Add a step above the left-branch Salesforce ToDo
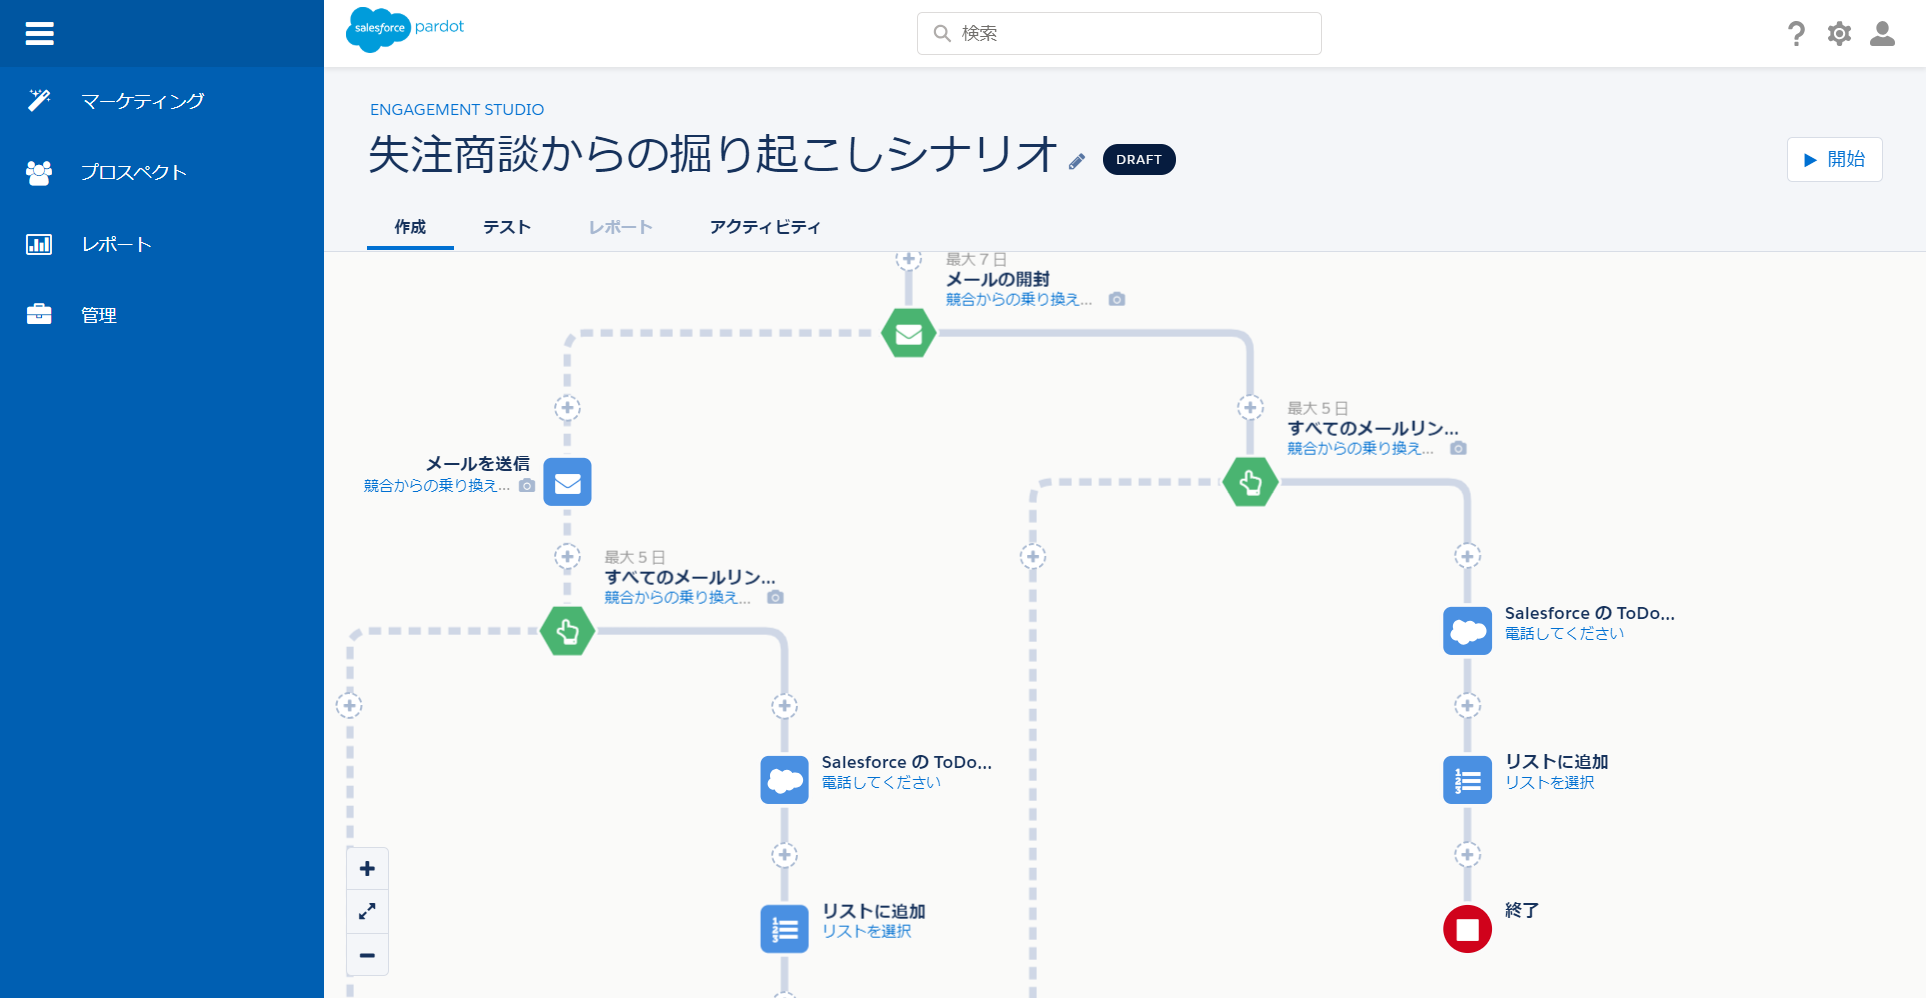Viewport: 1926px width, 998px height. coord(784,706)
